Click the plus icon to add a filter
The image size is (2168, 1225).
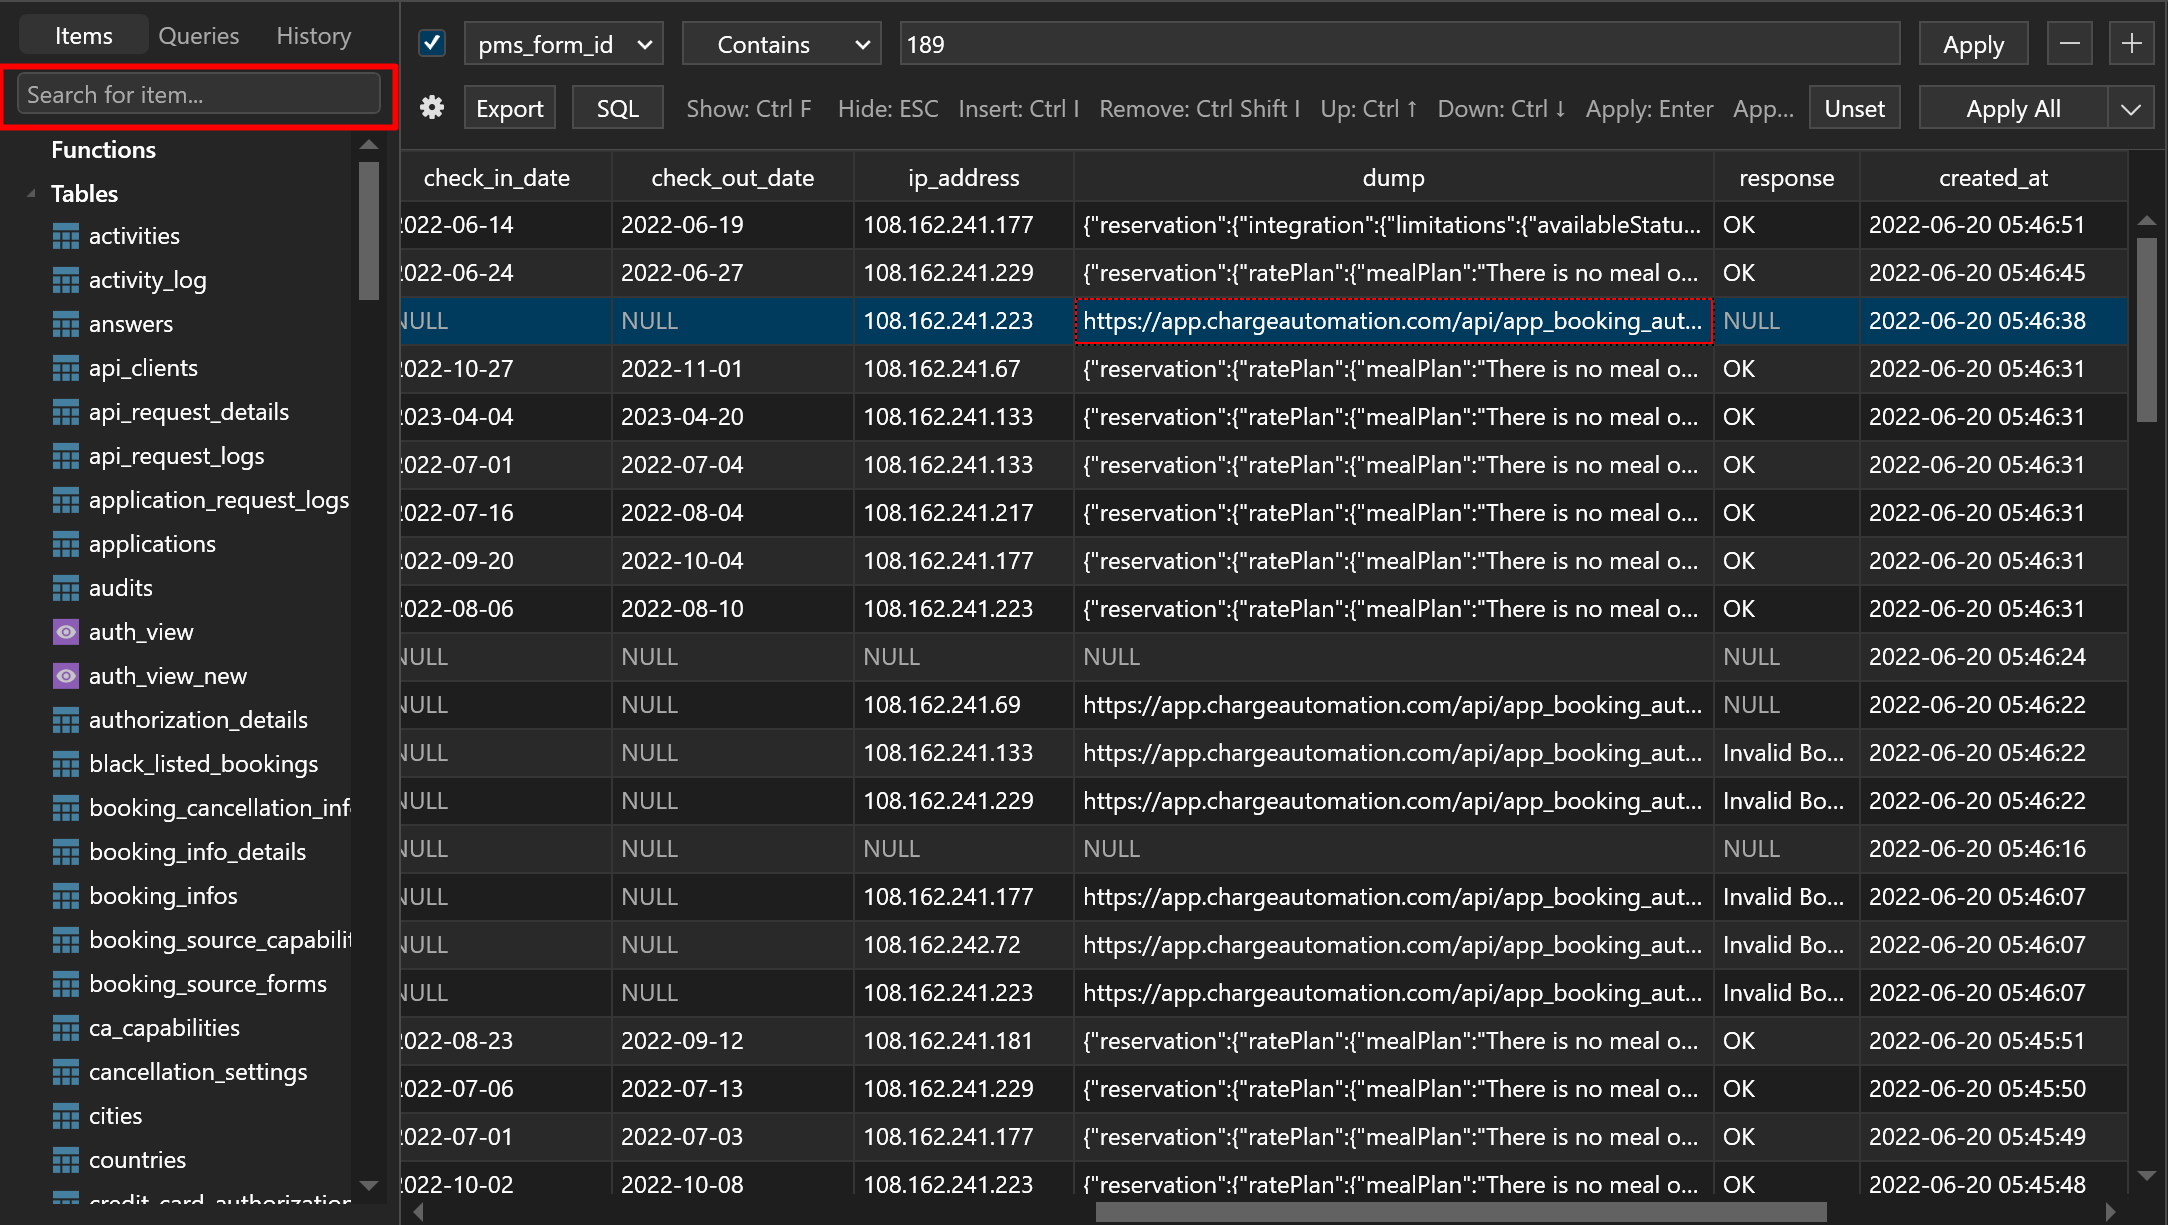coord(2132,43)
